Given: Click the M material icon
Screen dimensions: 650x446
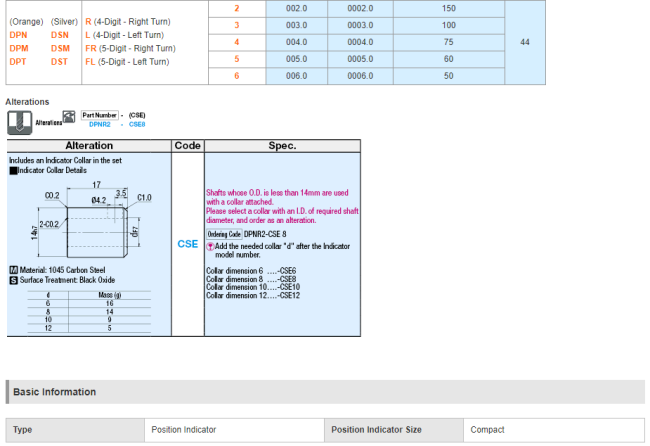Looking at the screenshot, I should [x=13, y=270].
